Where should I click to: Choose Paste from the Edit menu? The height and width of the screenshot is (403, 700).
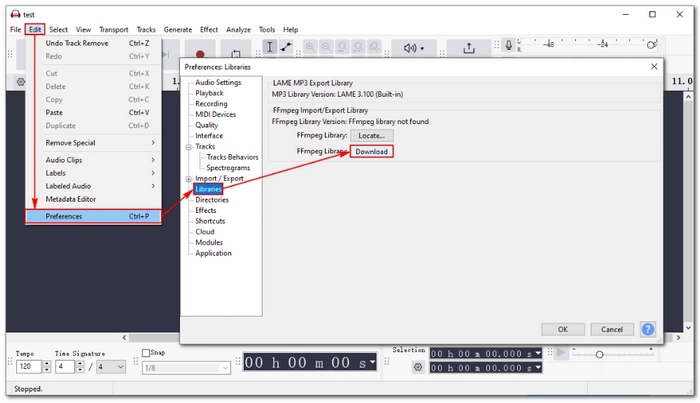93,112
